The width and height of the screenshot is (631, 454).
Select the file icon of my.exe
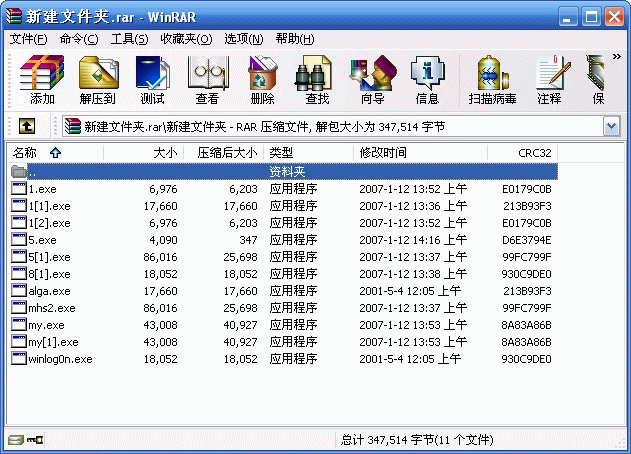(19, 324)
